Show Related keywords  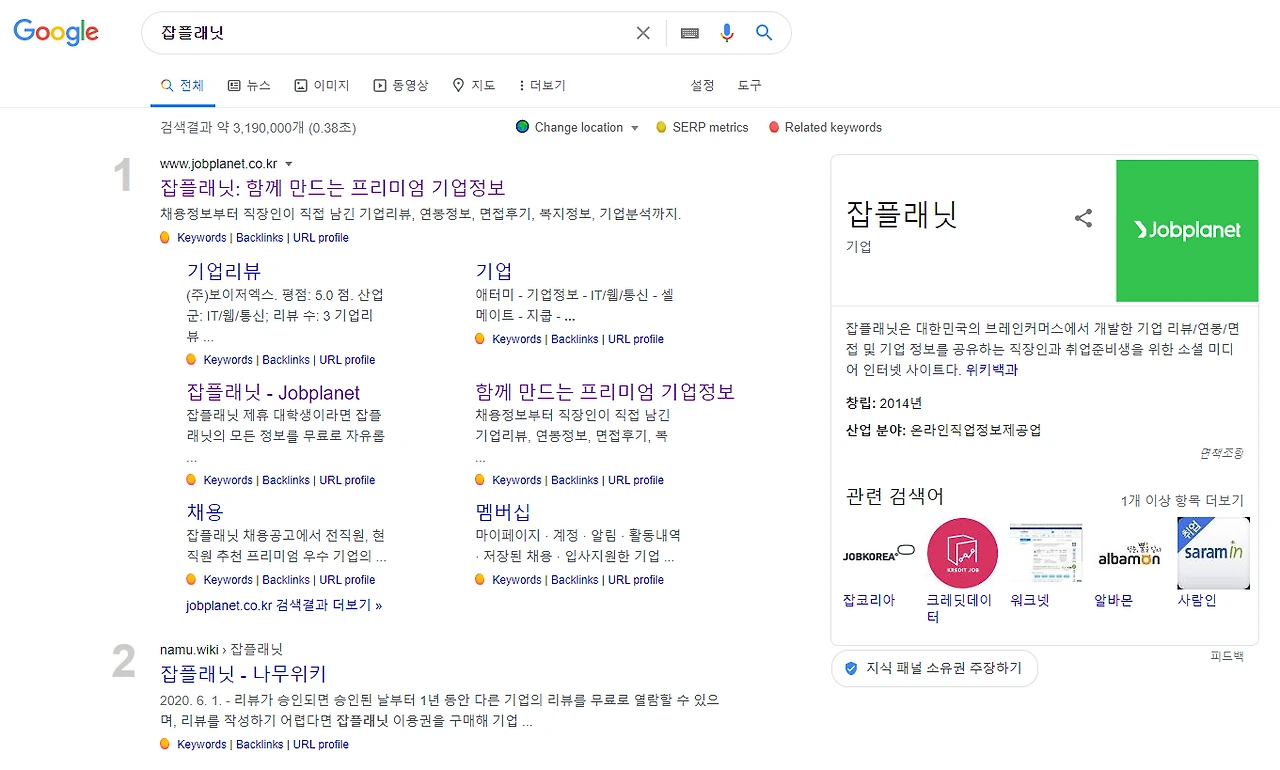(x=825, y=128)
